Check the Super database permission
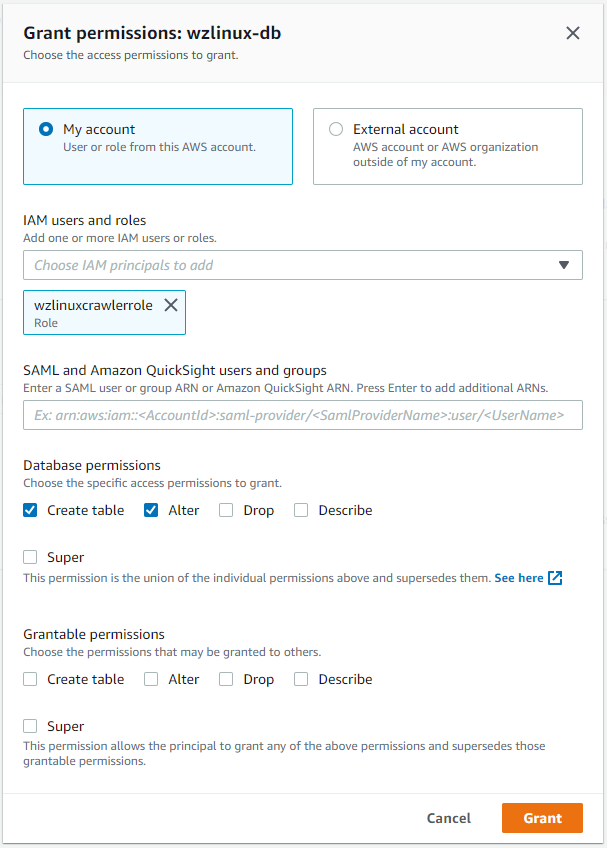Viewport: 607px width, 848px height. click(31, 557)
